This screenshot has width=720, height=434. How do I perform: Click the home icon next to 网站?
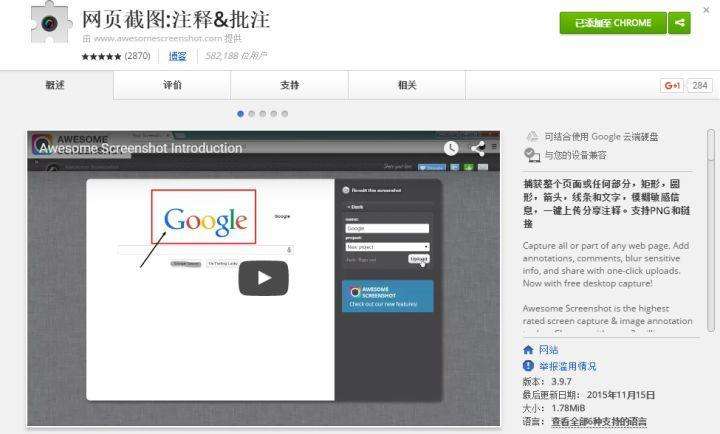pos(529,350)
